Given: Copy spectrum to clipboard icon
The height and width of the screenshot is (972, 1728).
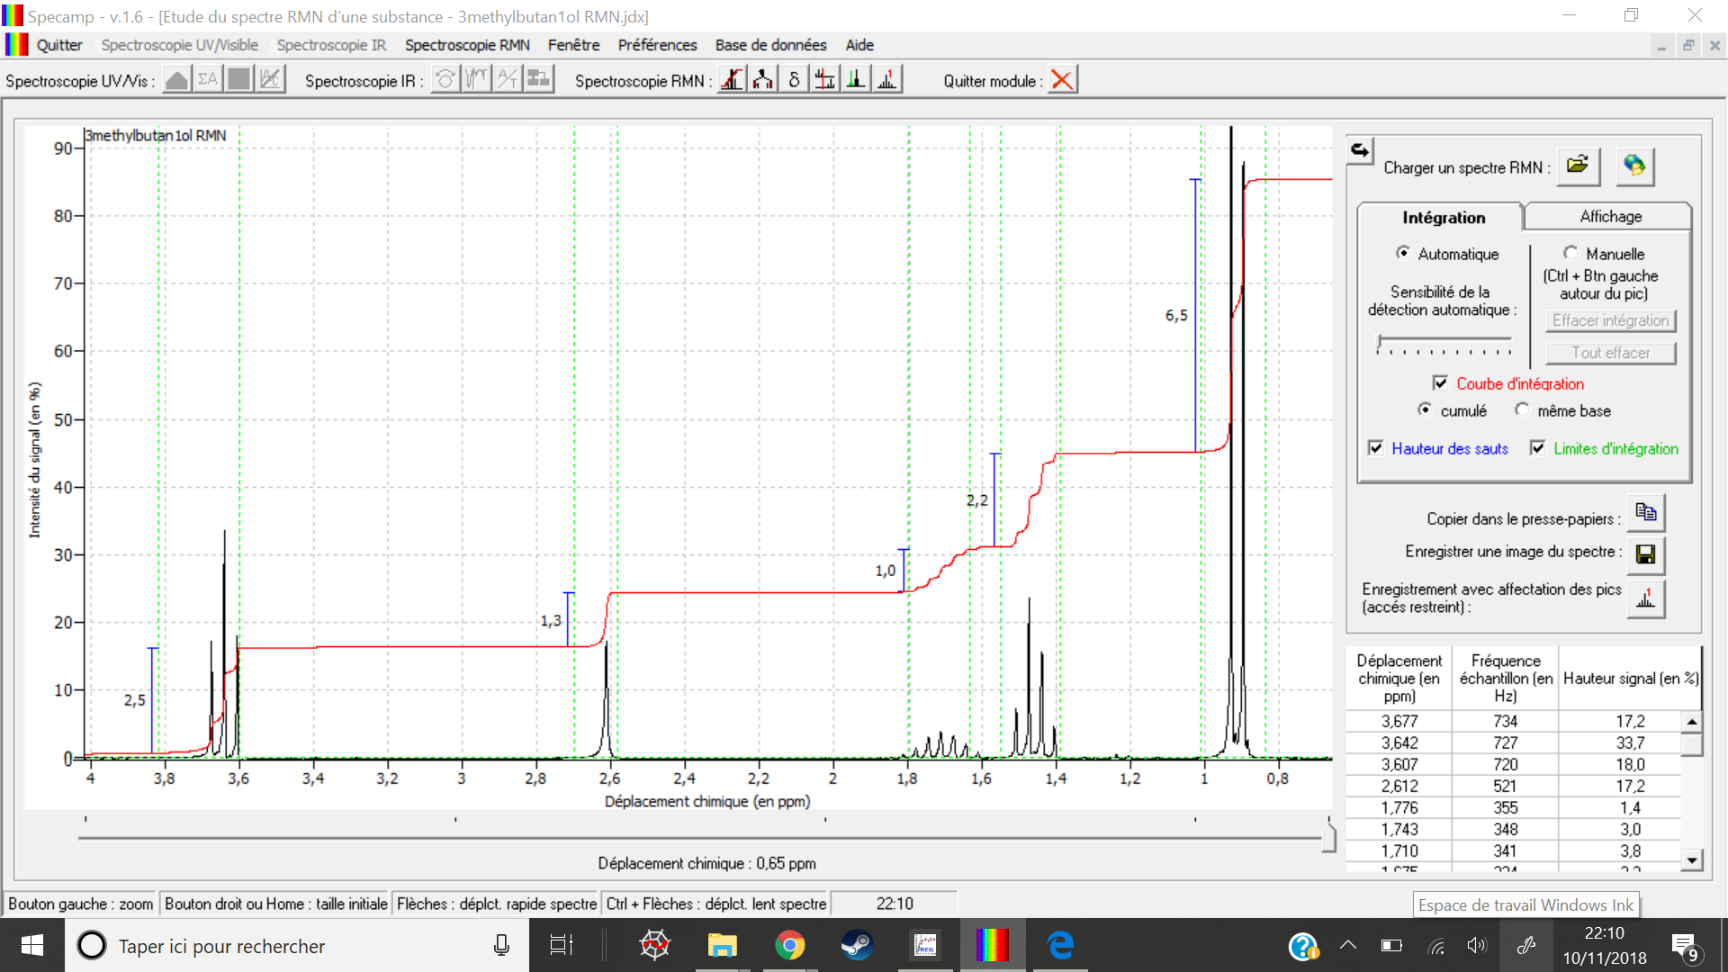Looking at the screenshot, I should 1646,514.
